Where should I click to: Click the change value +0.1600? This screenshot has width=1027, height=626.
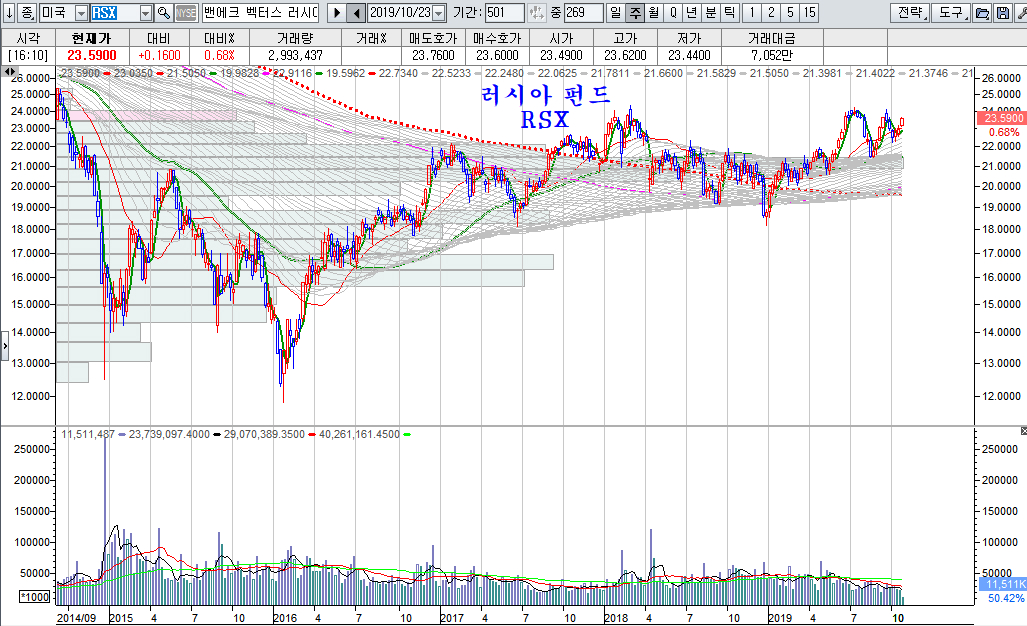coord(159,56)
